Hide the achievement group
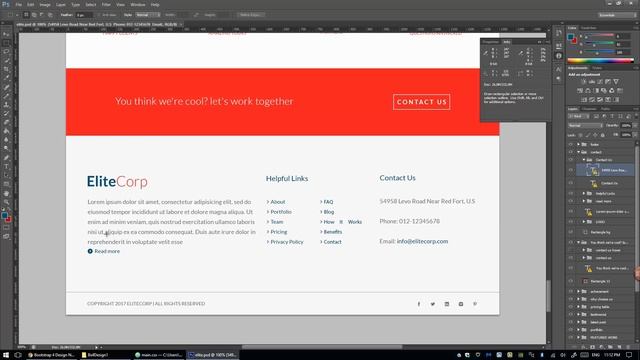640x360 pixels. point(571,291)
